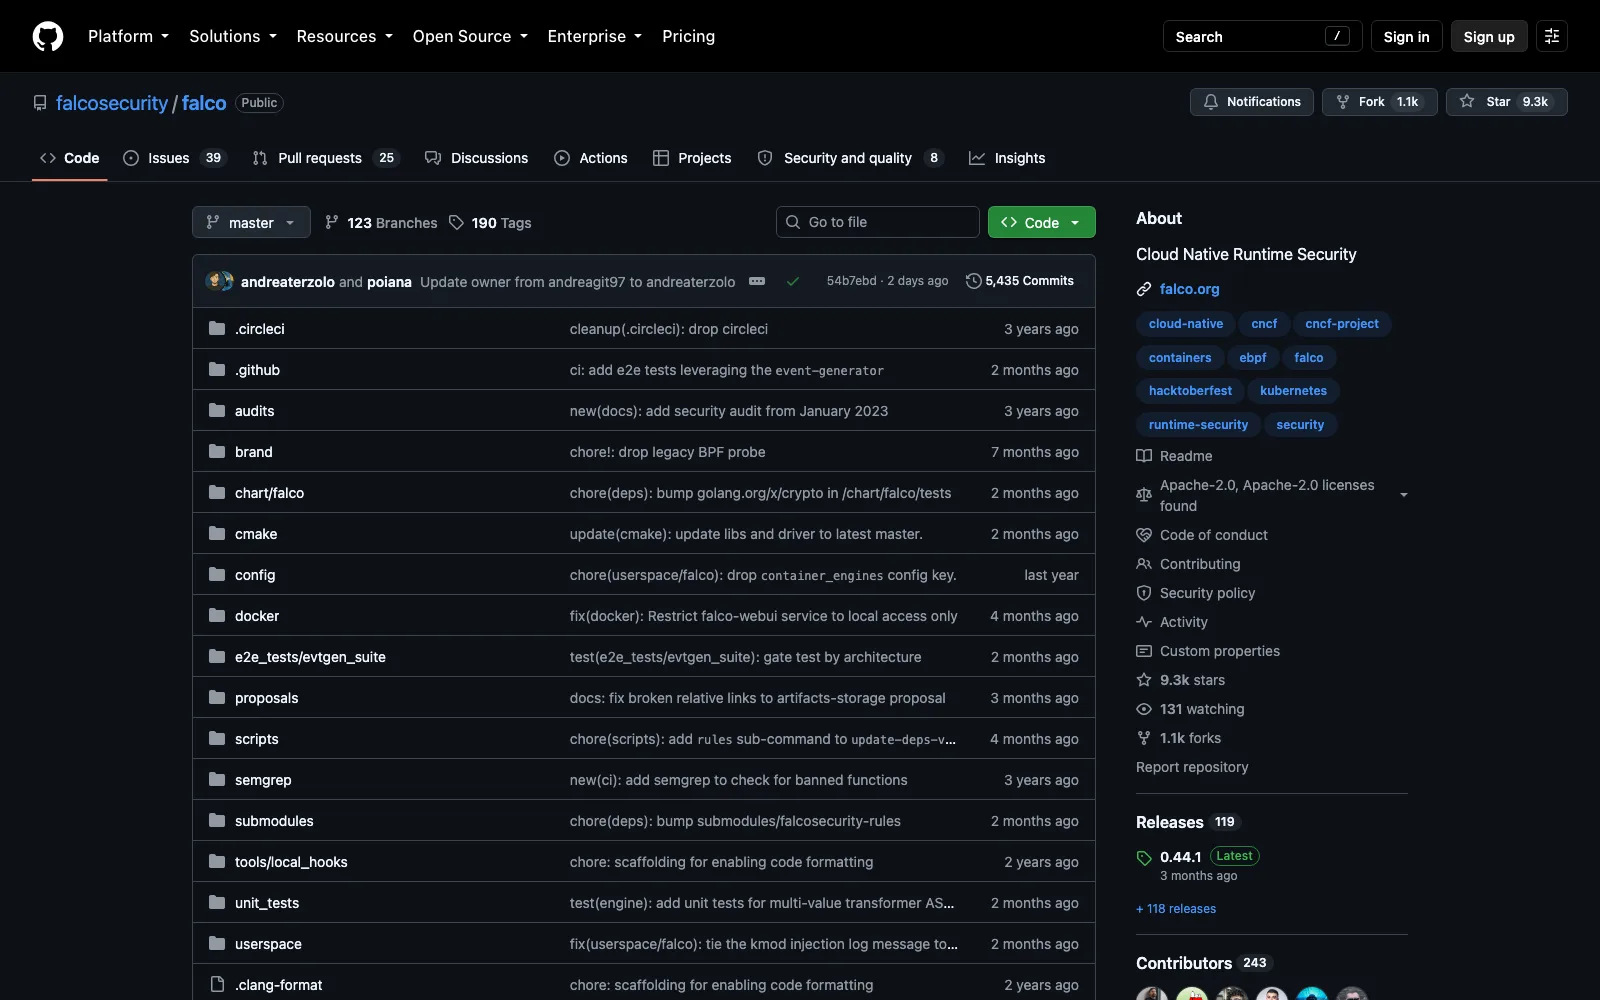The width and height of the screenshot is (1600, 1000).
Task: Open the Pricing link
Action: point(688,36)
